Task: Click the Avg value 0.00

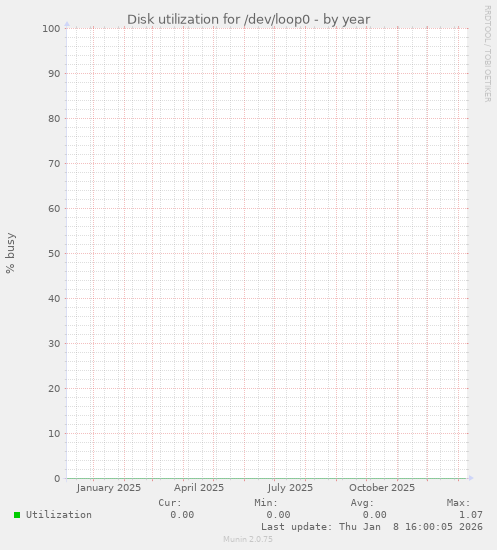Action: pos(375,515)
